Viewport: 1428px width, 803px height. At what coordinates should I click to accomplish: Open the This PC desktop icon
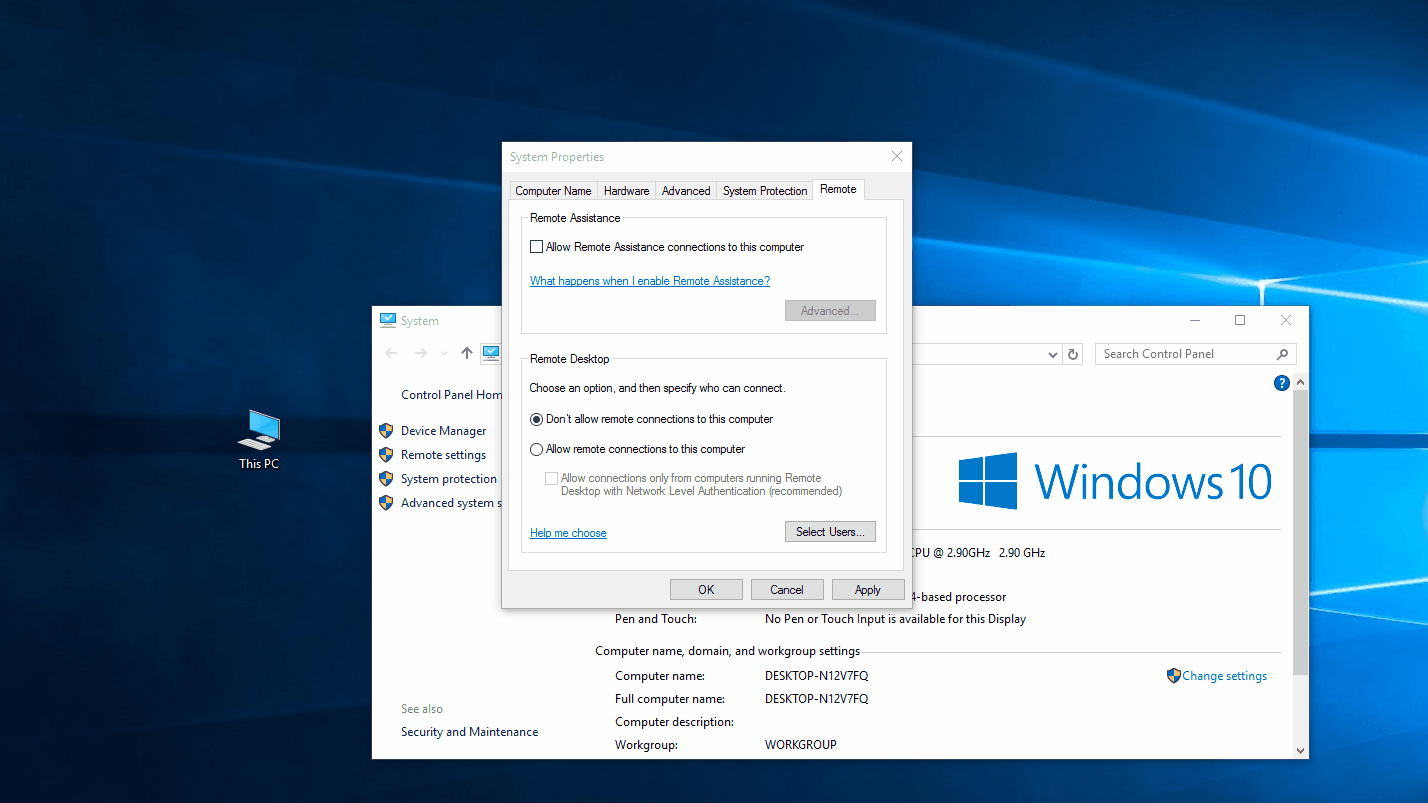click(x=259, y=439)
